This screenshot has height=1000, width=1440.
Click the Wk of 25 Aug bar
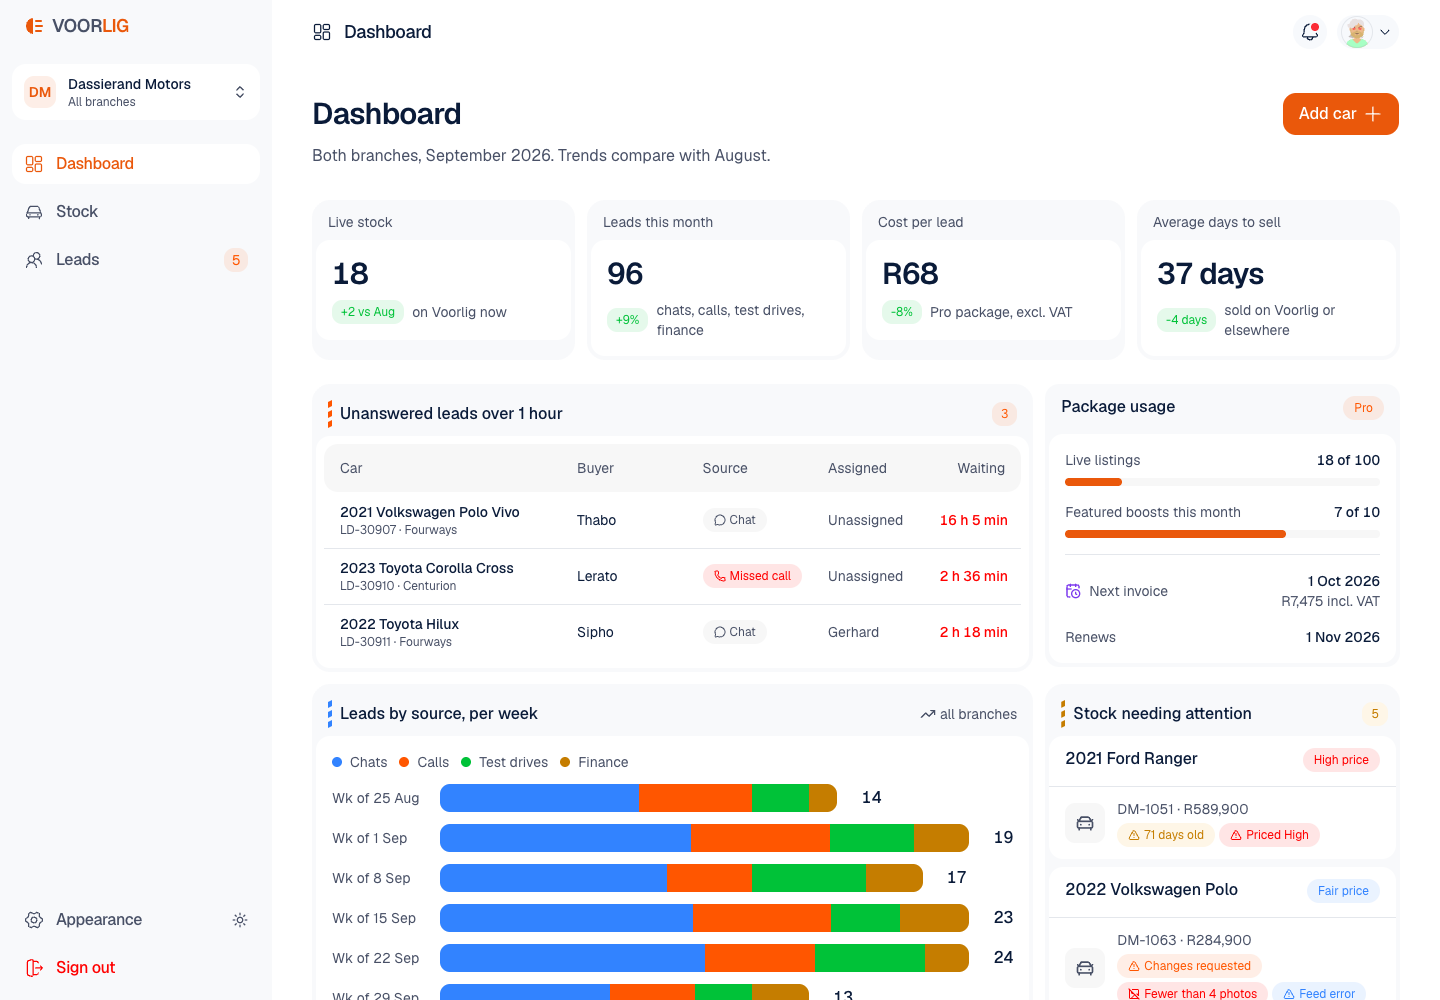click(638, 798)
